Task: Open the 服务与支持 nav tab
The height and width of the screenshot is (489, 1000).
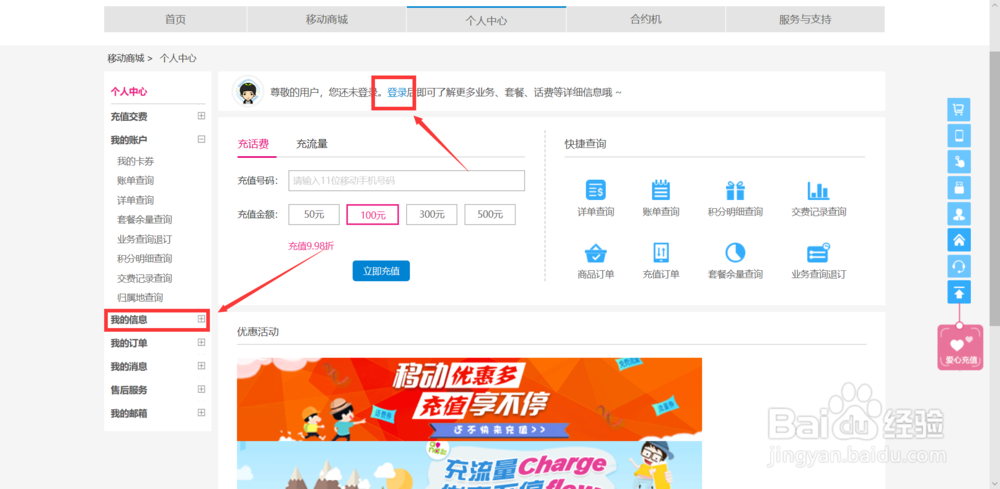Action: (x=805, y=19)
